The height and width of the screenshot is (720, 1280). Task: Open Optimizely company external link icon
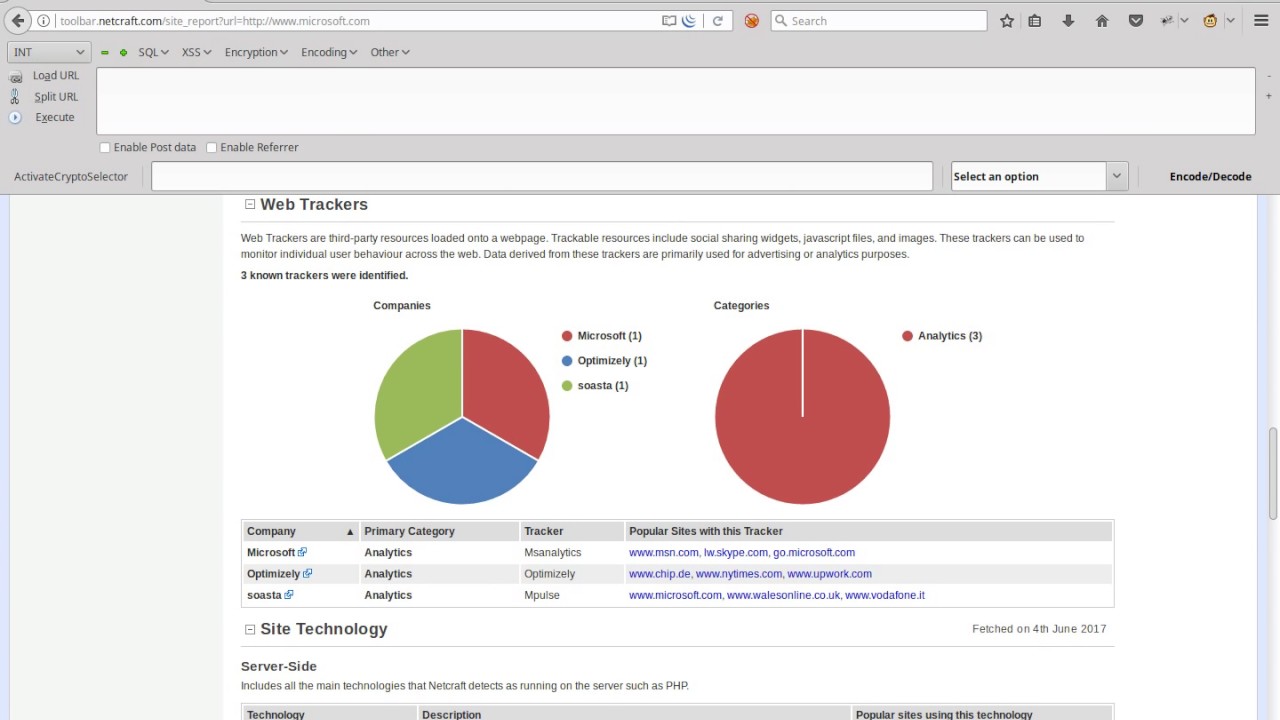307,574
